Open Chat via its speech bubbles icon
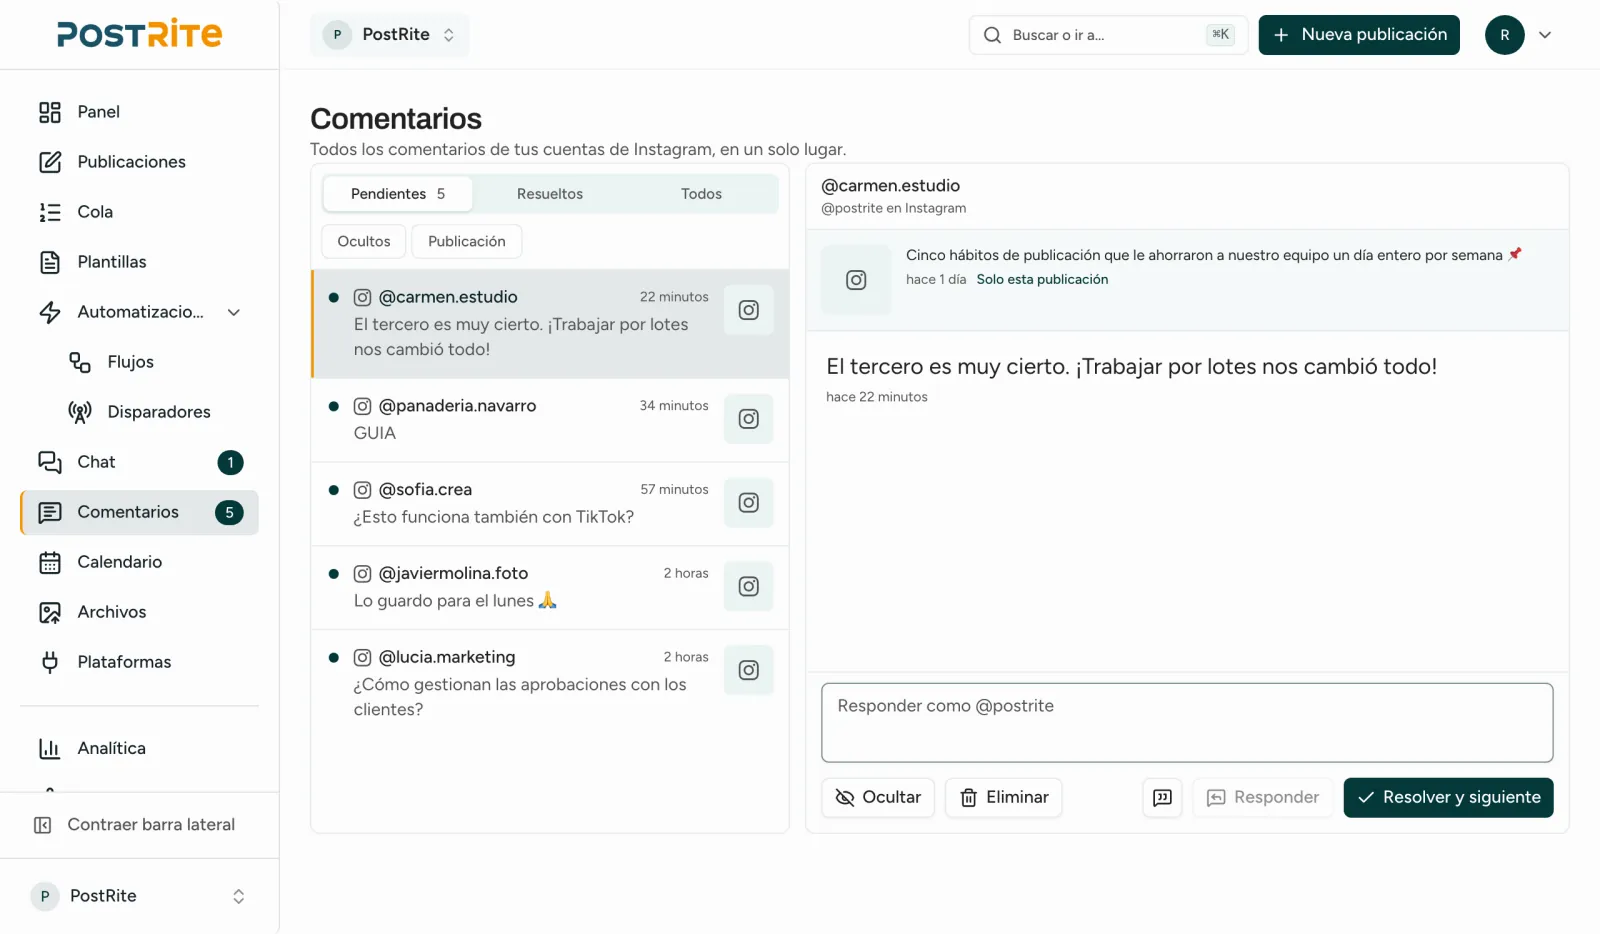 (50, 462)
